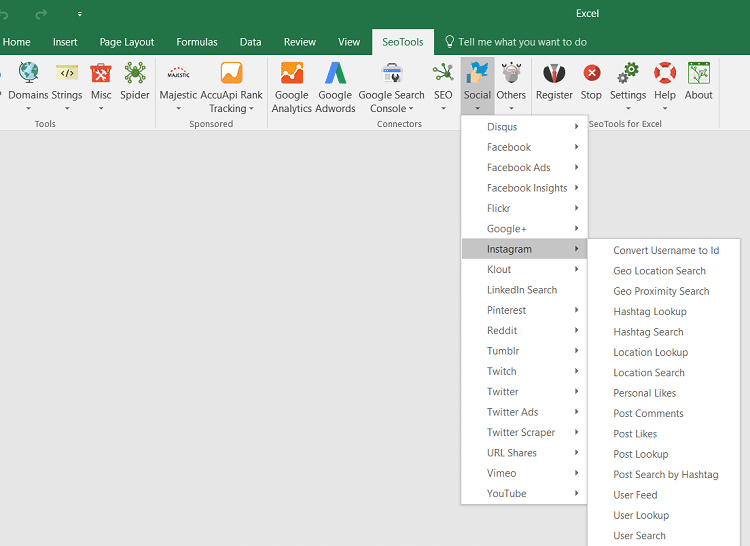The height and width of the screenshot is (546, 750).
Task: Open the Others connectors robot icon
Action: pyautogui.click(x=511, y=73)
